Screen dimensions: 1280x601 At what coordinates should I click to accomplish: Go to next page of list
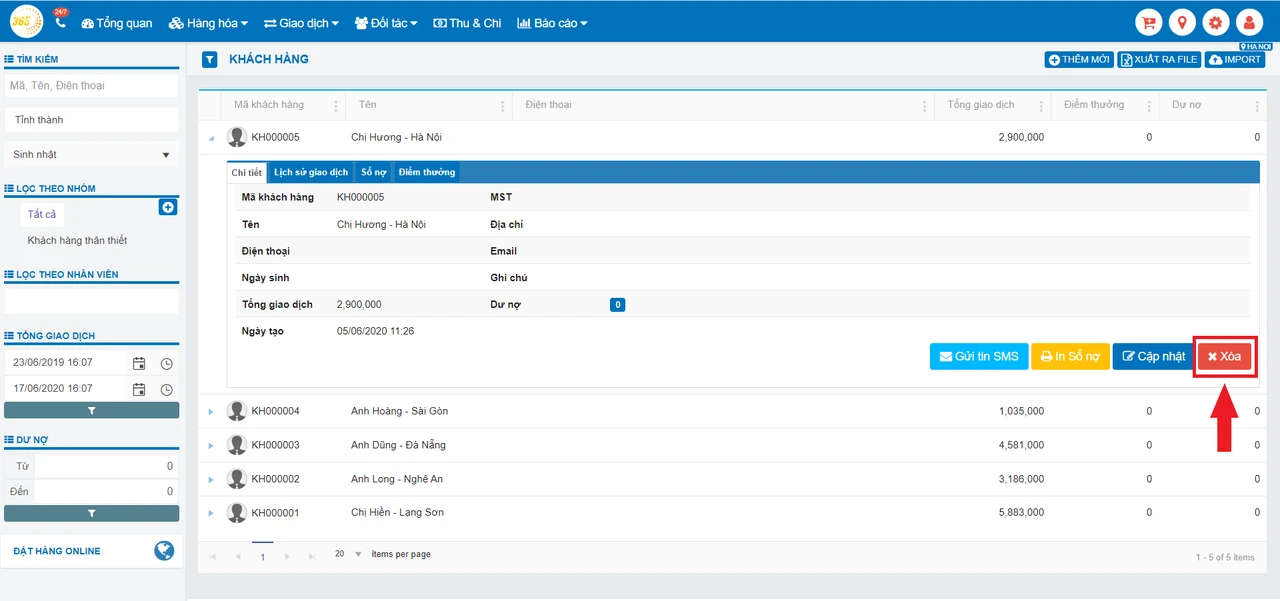coord(287,555)
